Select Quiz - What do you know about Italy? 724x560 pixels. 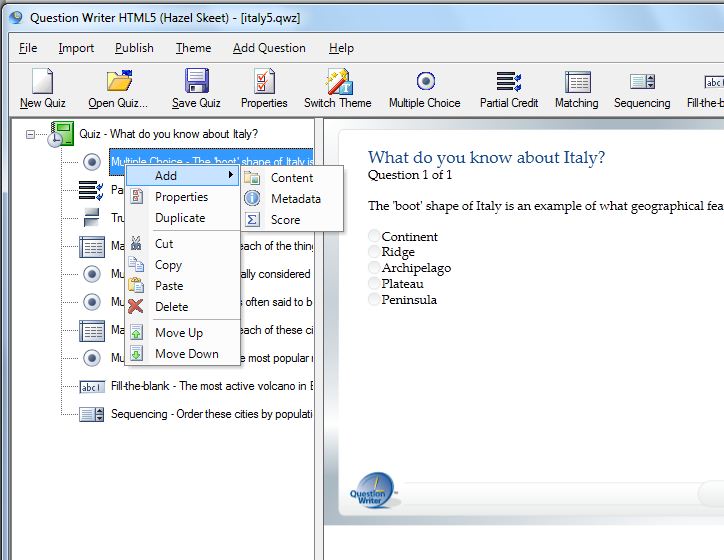click(x=169, y=134)
